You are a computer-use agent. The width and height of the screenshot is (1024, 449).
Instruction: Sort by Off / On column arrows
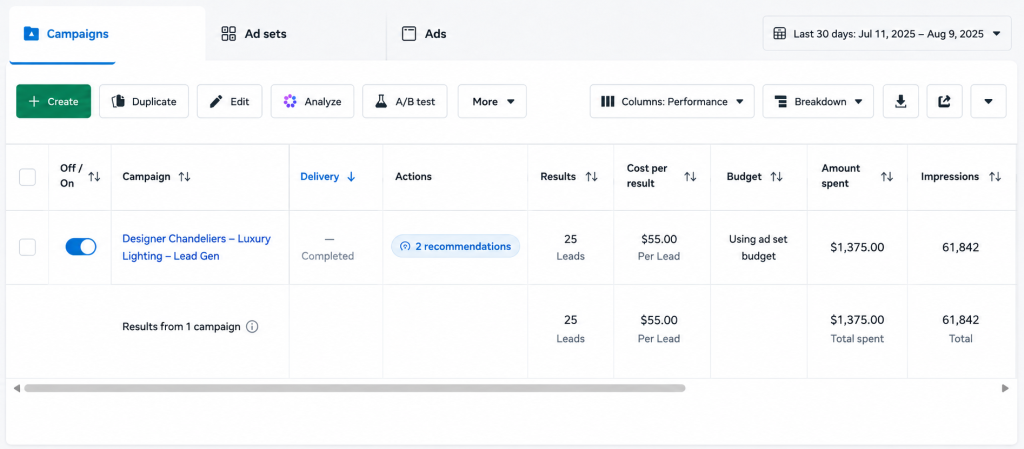(x=95, y=176)
